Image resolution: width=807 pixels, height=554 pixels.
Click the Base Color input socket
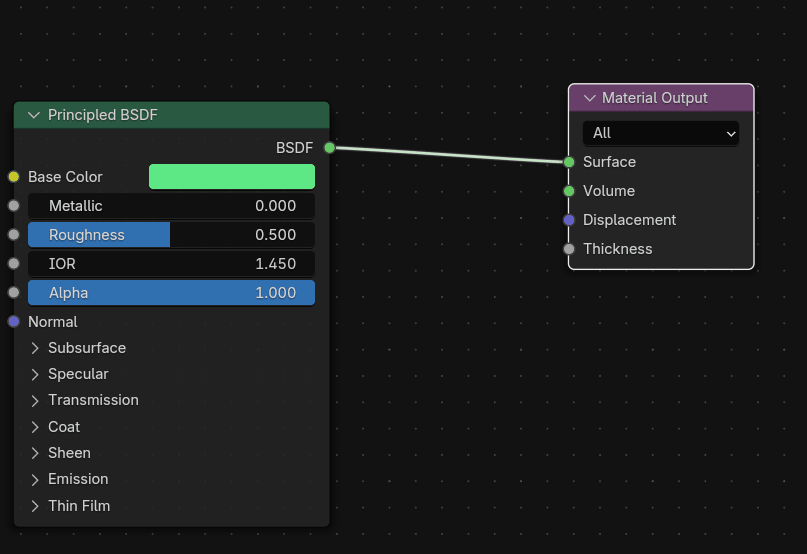coord(14,177)
